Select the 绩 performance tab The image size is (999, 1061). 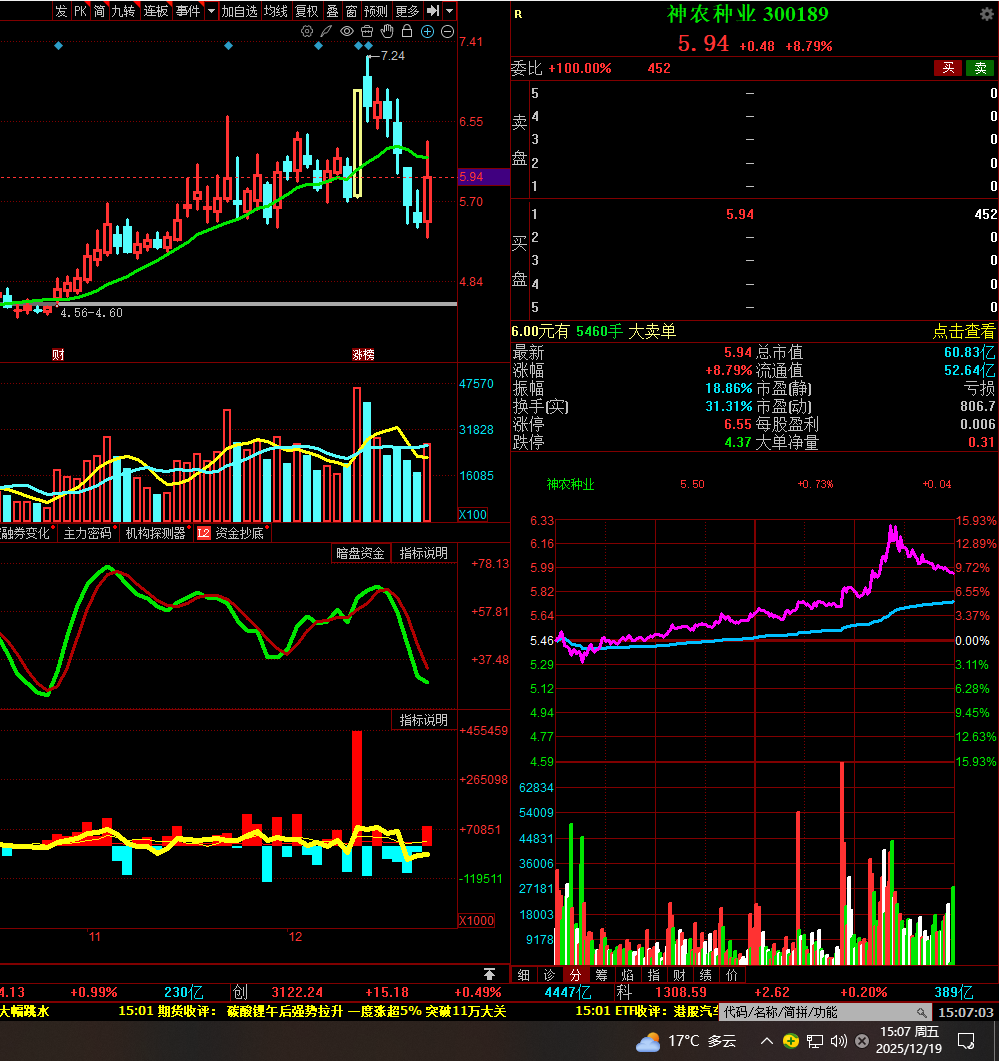coord(705,974)
